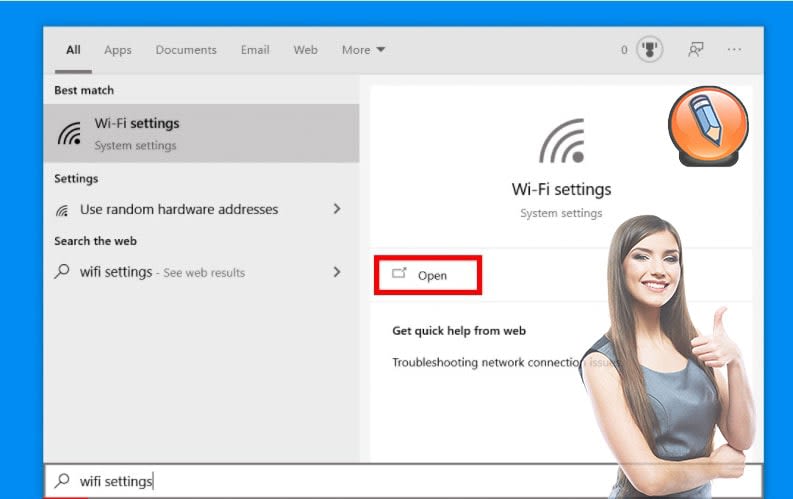Screen dimensions: 793x499
Task: Click the Wi-Fi settings title in preview pane
Action: pyautogui.click(x=561, y=190)
